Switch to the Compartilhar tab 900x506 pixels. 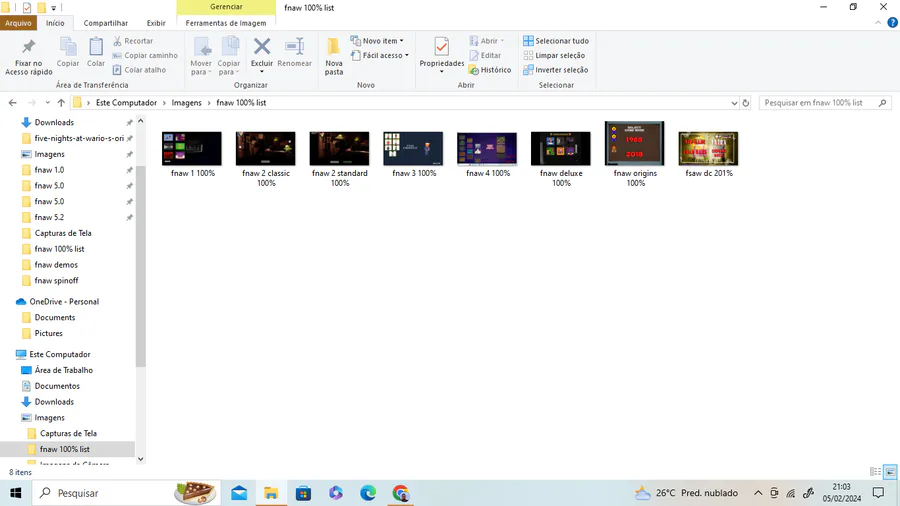(x=106, y=23)
